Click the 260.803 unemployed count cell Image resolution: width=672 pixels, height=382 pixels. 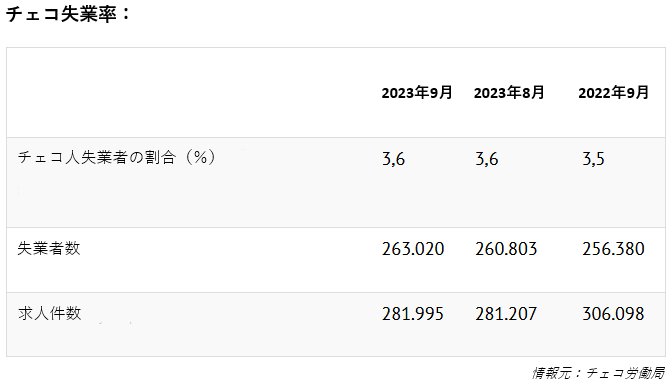(x=506, y=249)
